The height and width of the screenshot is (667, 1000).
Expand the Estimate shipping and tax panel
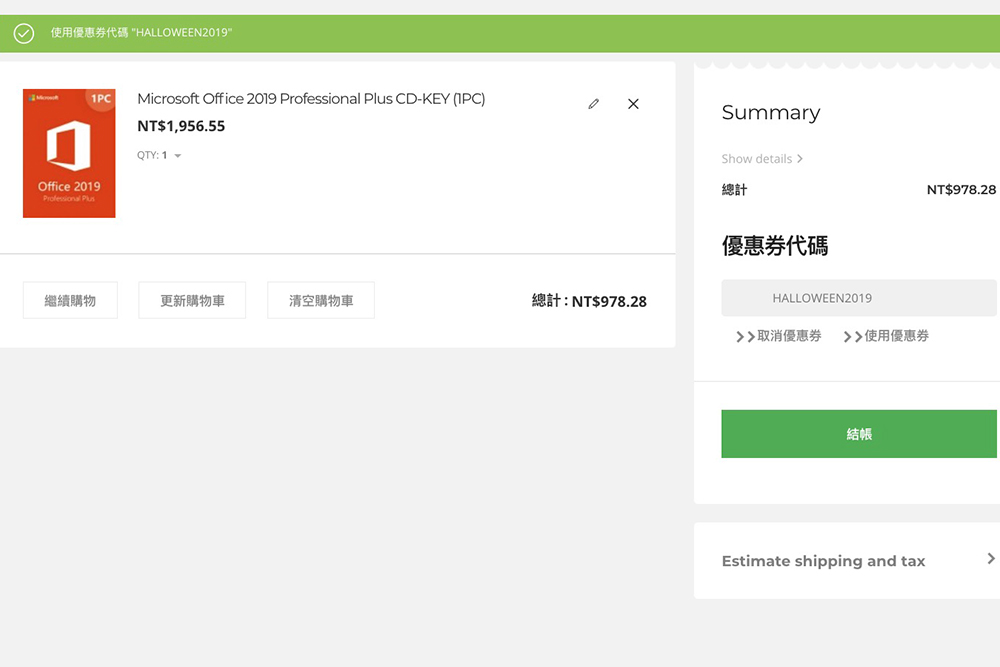coord(824,561)
